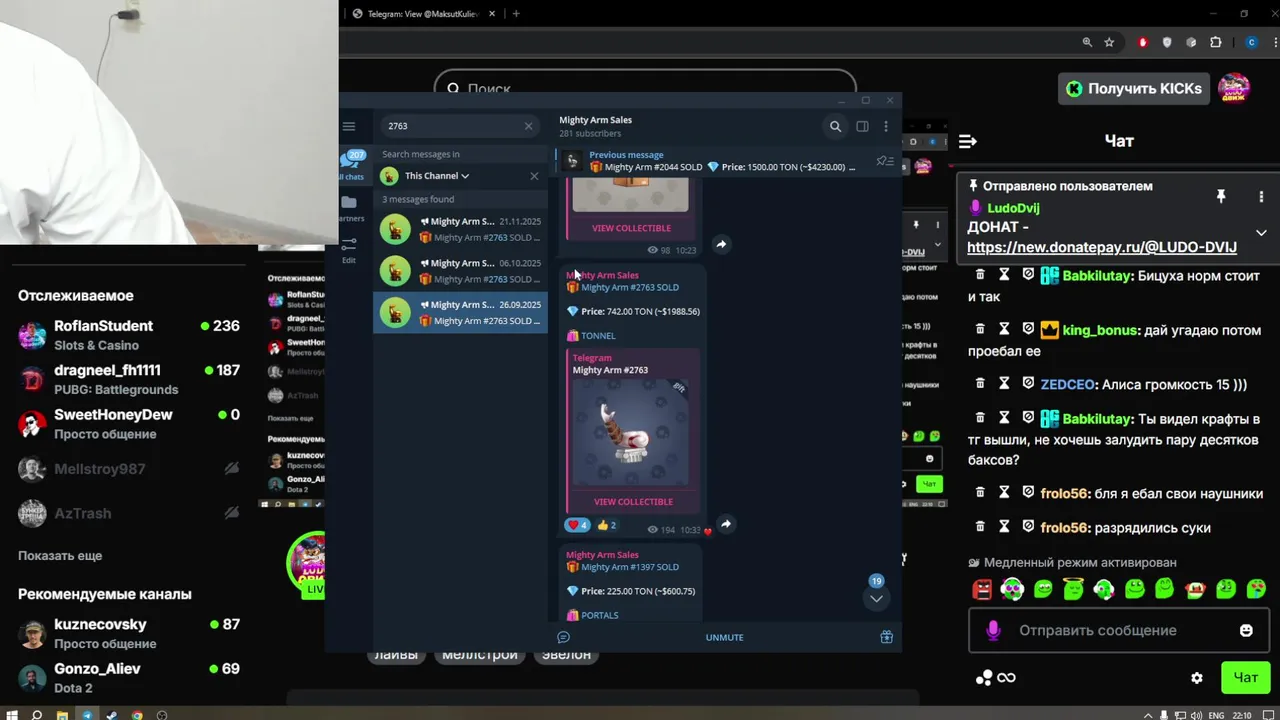
Task: Open LUDO profile avatar on Kick
Action: coord(1234,88)
